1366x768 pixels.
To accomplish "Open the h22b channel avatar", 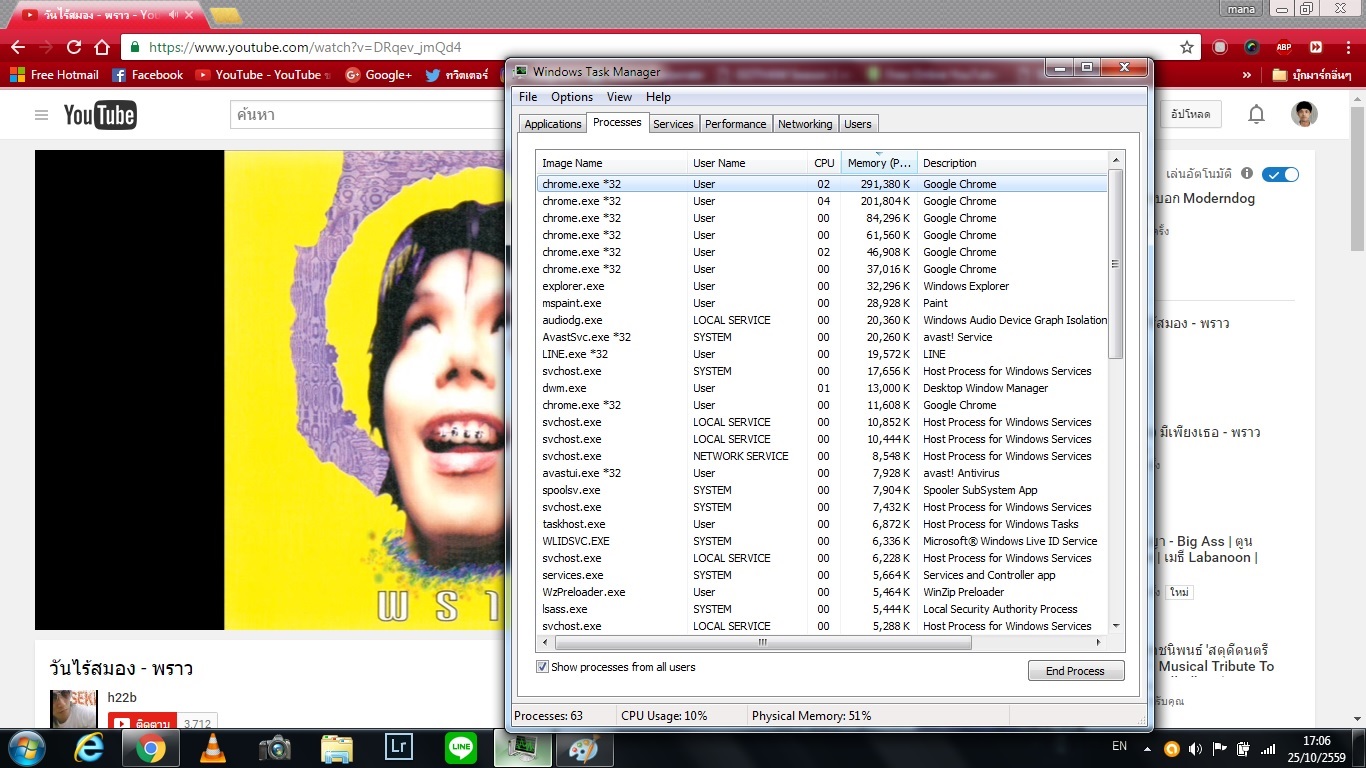I will (74, 709).
